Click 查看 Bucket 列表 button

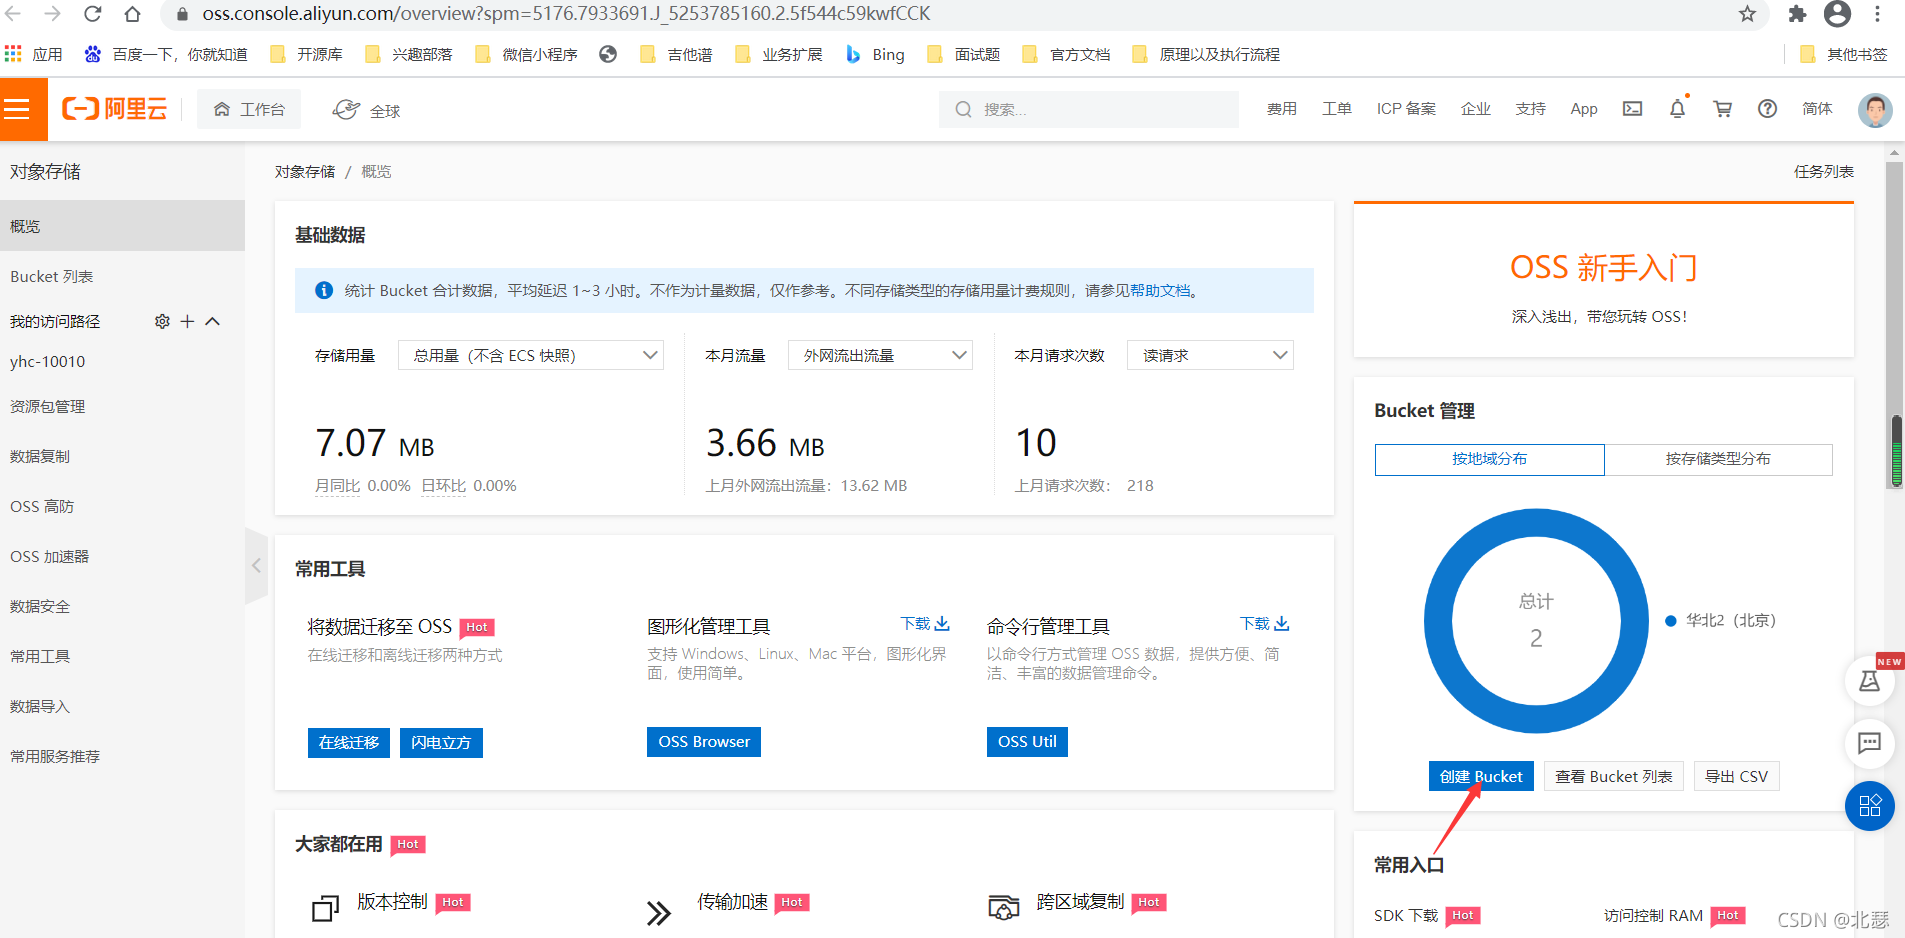[1614, 777]
